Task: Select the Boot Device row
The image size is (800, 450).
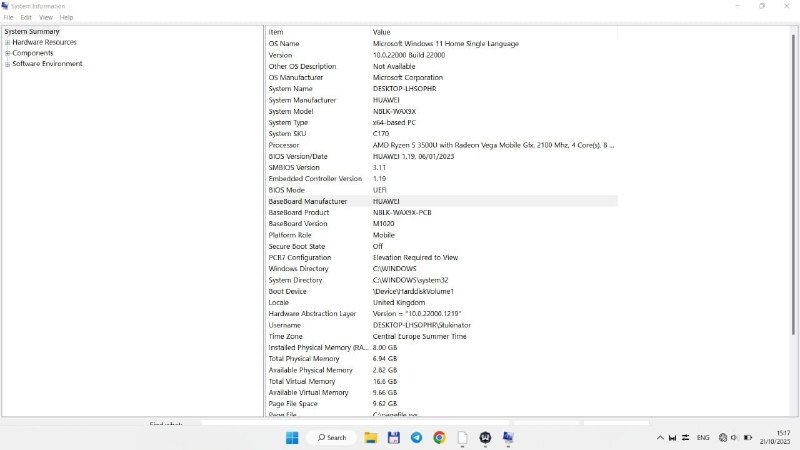Action: 442,291
